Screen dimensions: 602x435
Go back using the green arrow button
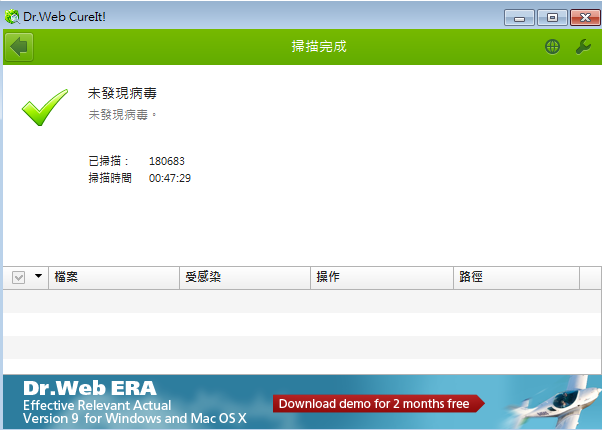click(19, 47)
